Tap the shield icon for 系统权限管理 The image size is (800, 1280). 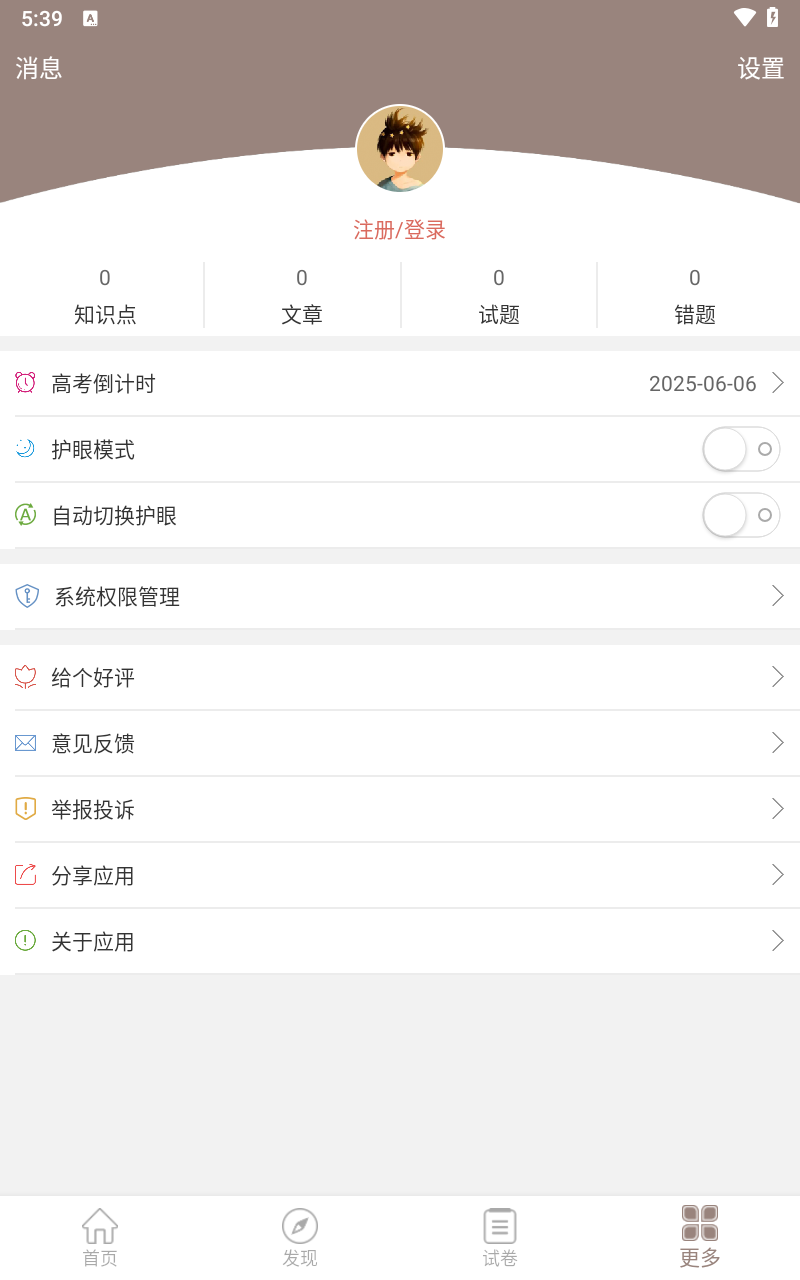pyautogui.click(x=27, y=596)
